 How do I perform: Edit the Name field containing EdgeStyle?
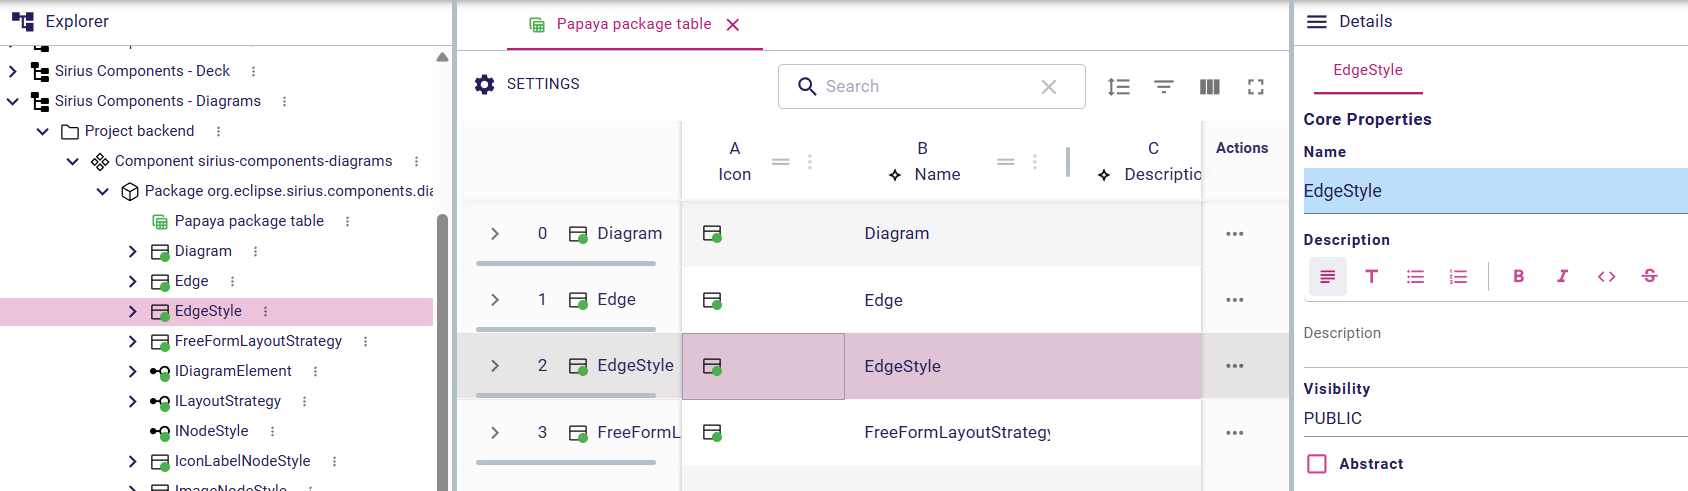tap(1496, 191)
